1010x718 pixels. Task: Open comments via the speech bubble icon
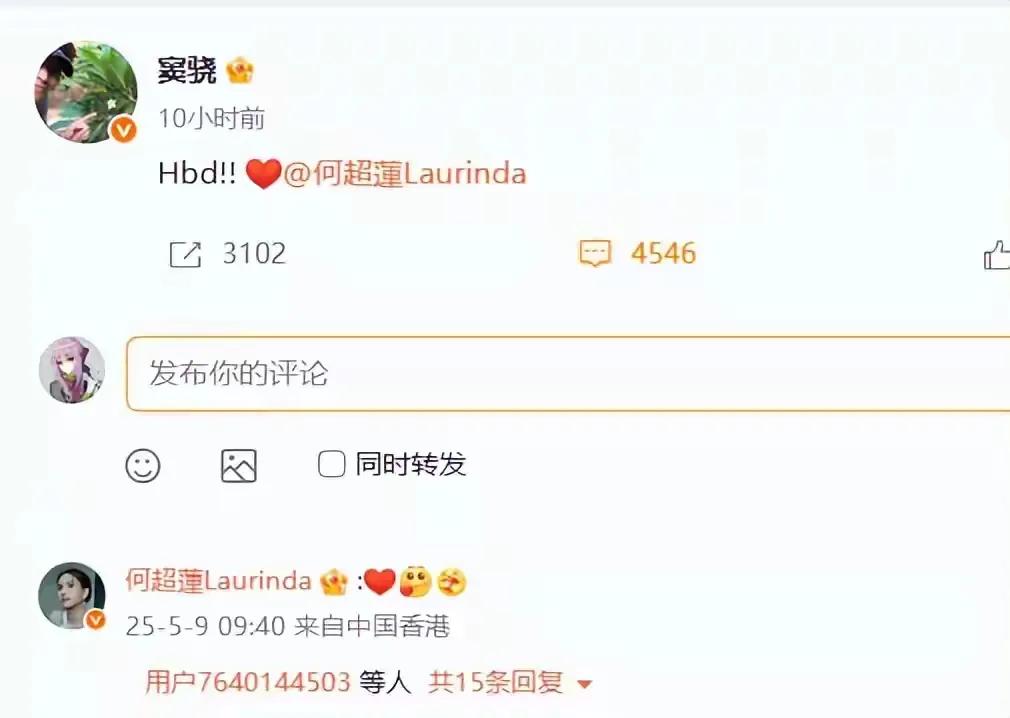click(x=595, y=253)
